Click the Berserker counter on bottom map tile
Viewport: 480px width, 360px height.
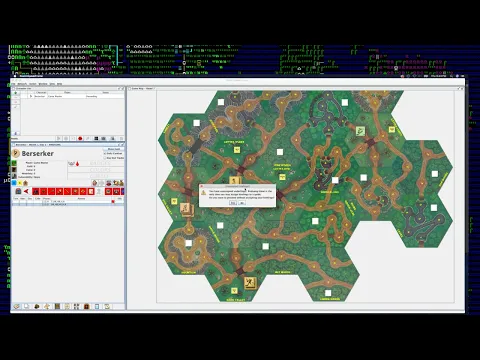tap(250, 283)
